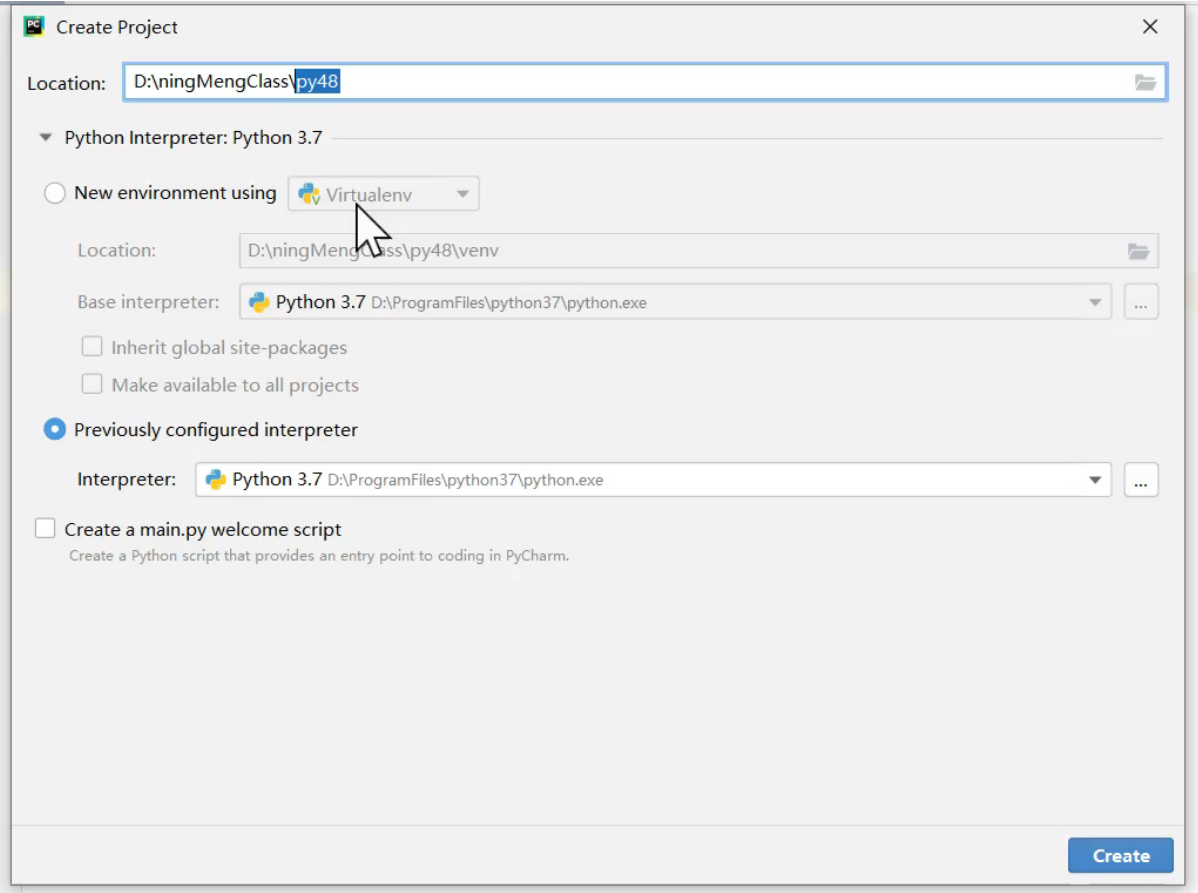Select the New environment using radio button
Image resolution: width=1198 pixels, height=893 pixels.
pyautogui.click(x=55, y=194)
